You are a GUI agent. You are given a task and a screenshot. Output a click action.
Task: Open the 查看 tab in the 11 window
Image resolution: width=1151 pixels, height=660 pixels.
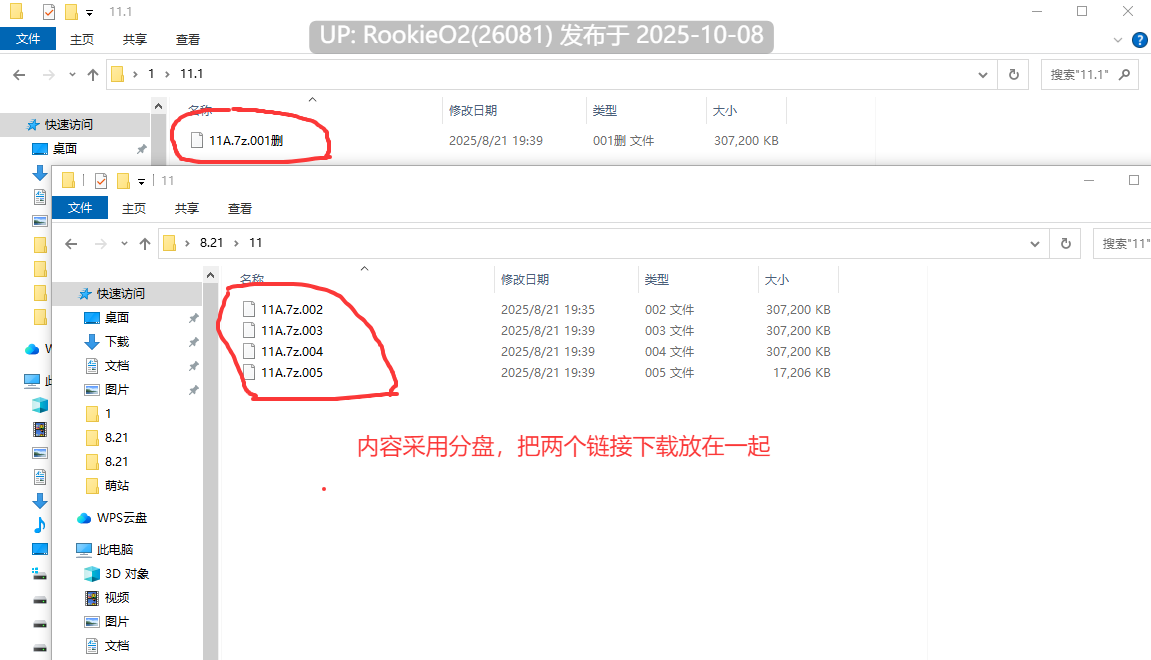pos(239,208)
